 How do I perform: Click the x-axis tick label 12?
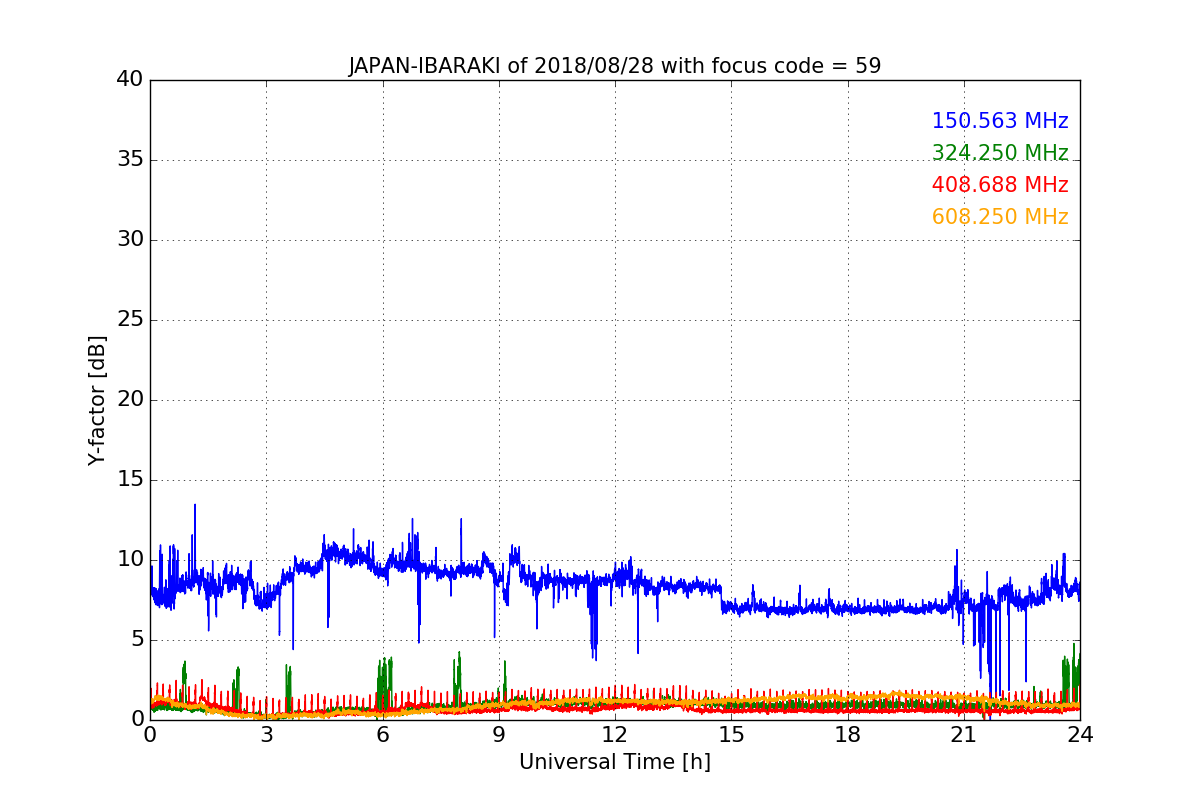pos(615,734)
